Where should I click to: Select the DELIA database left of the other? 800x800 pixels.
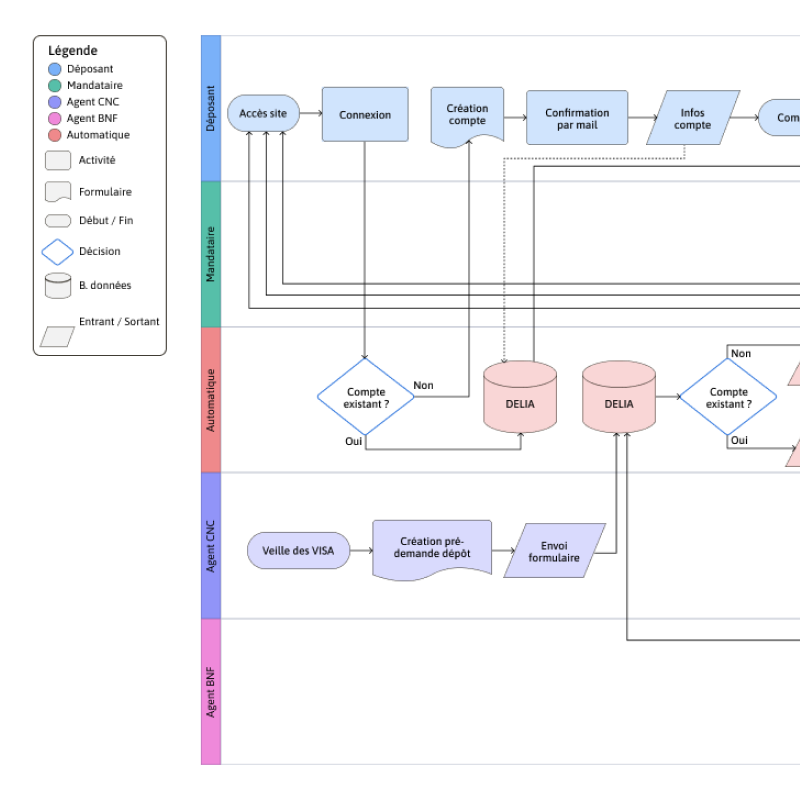pyautogui.click(x=520, y=397)
